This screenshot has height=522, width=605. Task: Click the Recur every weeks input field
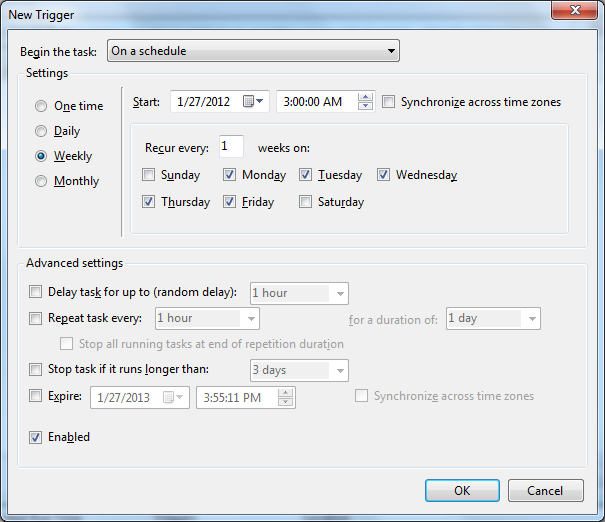230,147
